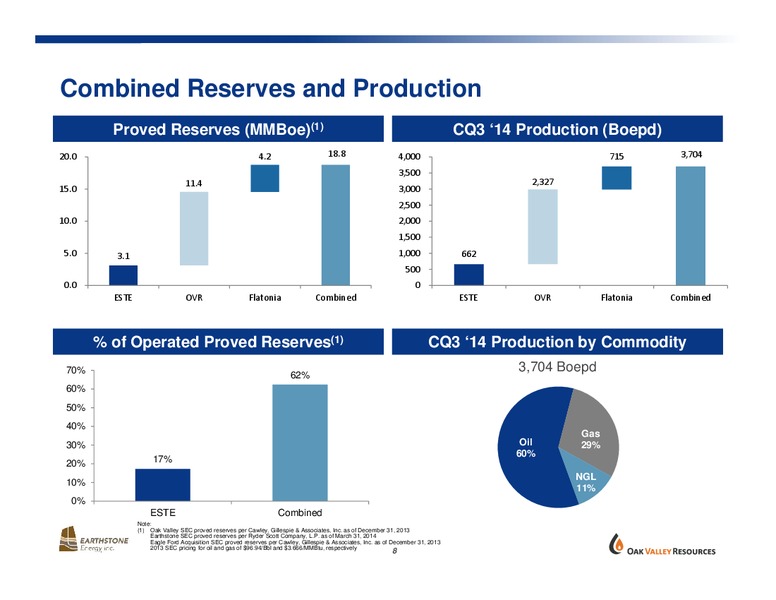
Task: Select the Combined 3,704 production bar
Action: pyautogui.click(x=690, y=226)
